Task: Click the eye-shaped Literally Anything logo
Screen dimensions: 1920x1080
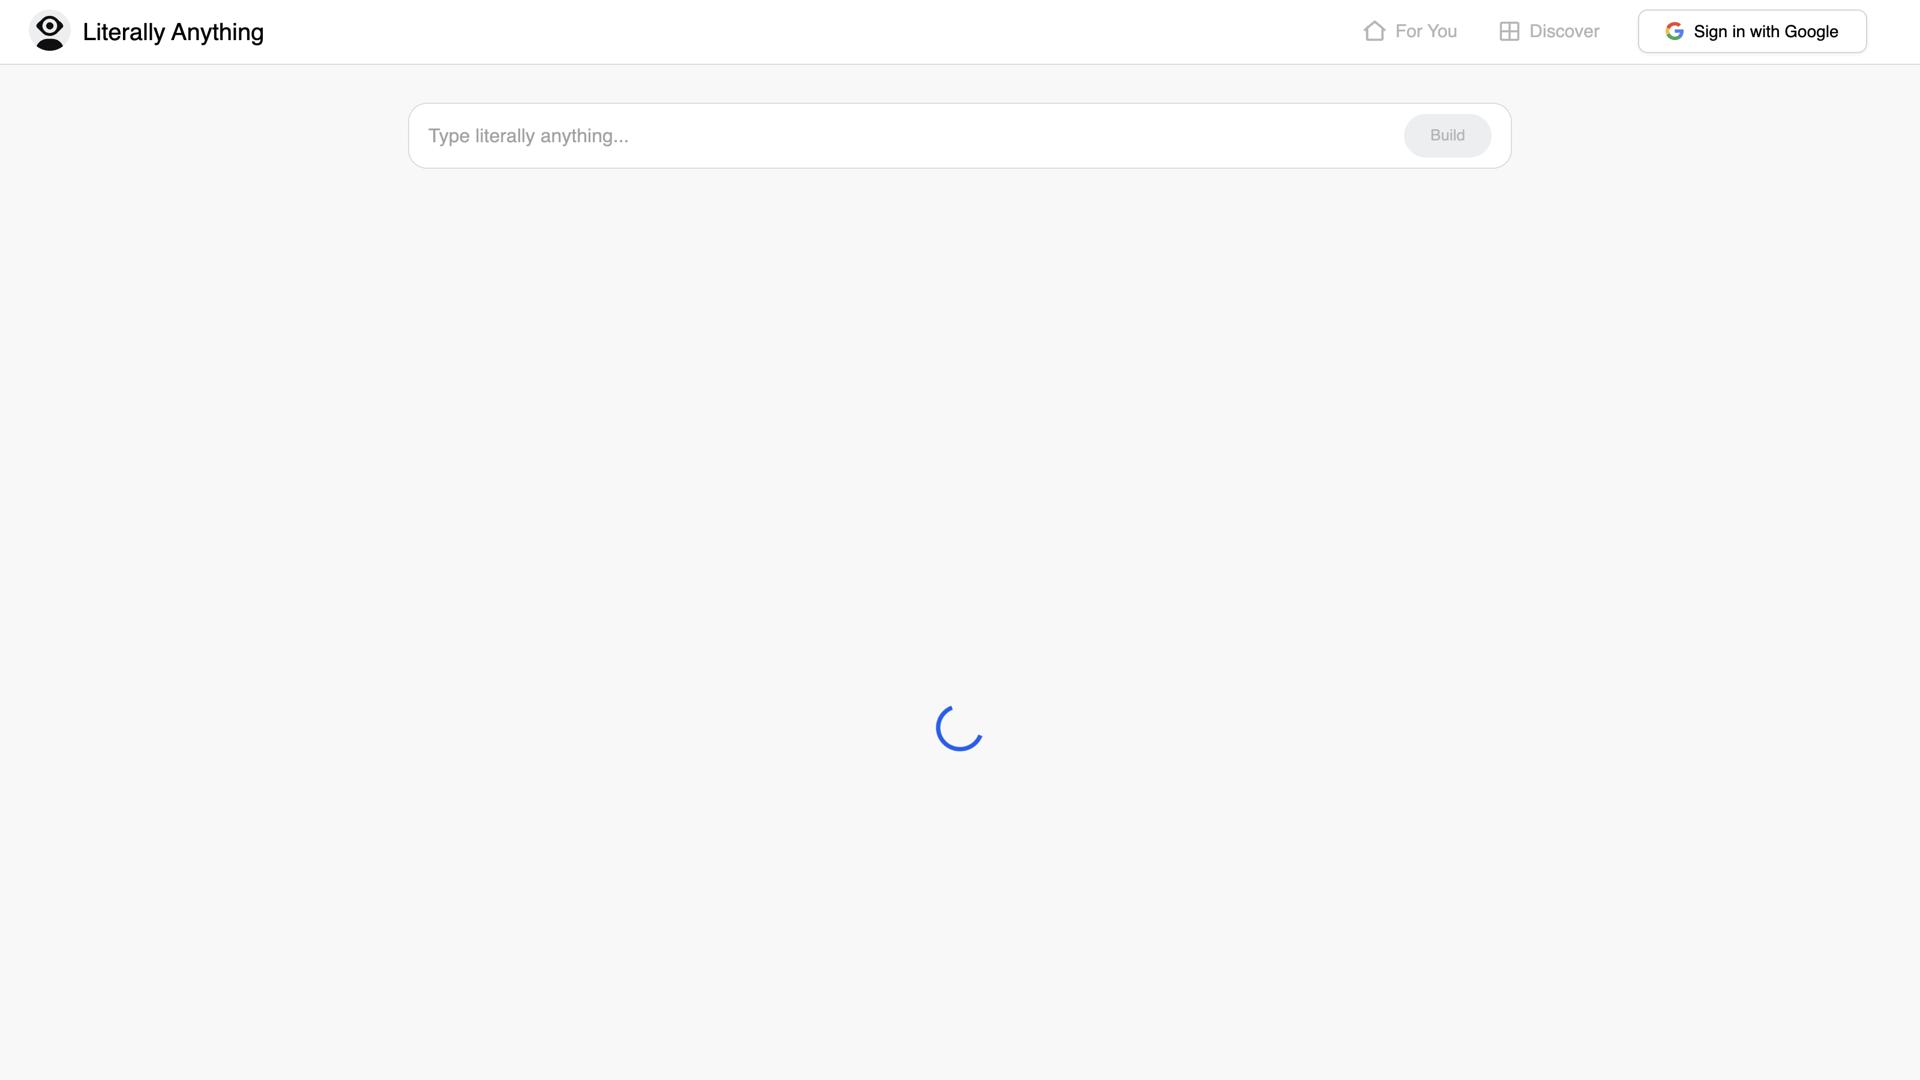Action: coord(49,31)
